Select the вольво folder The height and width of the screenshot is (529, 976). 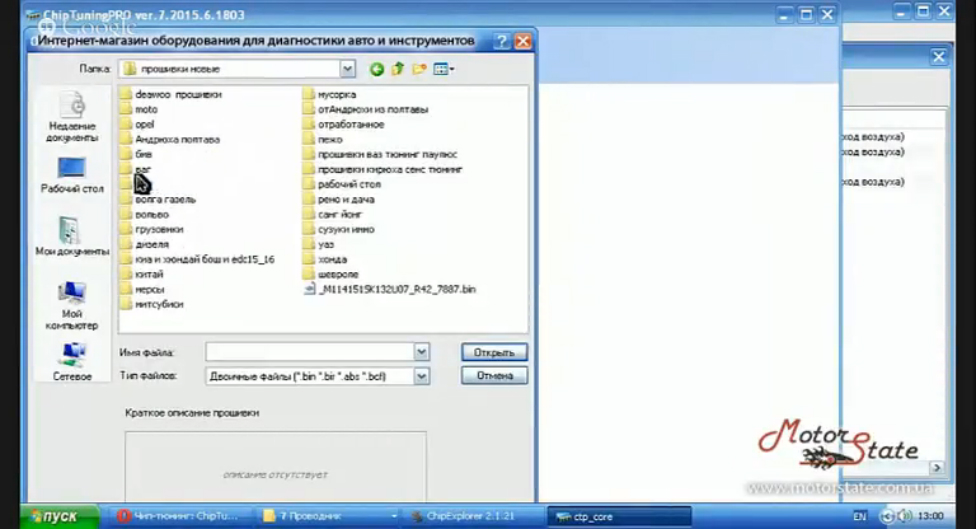click(x=145, y=214)
